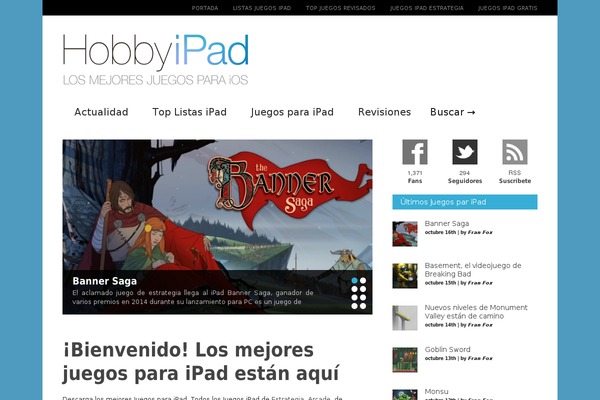Viewport: 600px width, 400px height.
Task: Open the Facebook fans icon
Action: point(415,152)
